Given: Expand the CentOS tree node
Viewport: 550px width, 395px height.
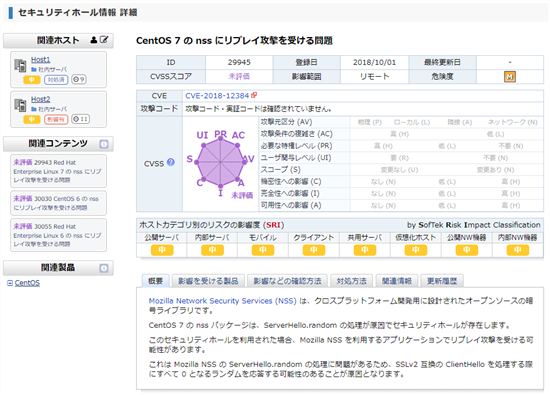Looking at the screenshot, I should click(x=10, y=283).
